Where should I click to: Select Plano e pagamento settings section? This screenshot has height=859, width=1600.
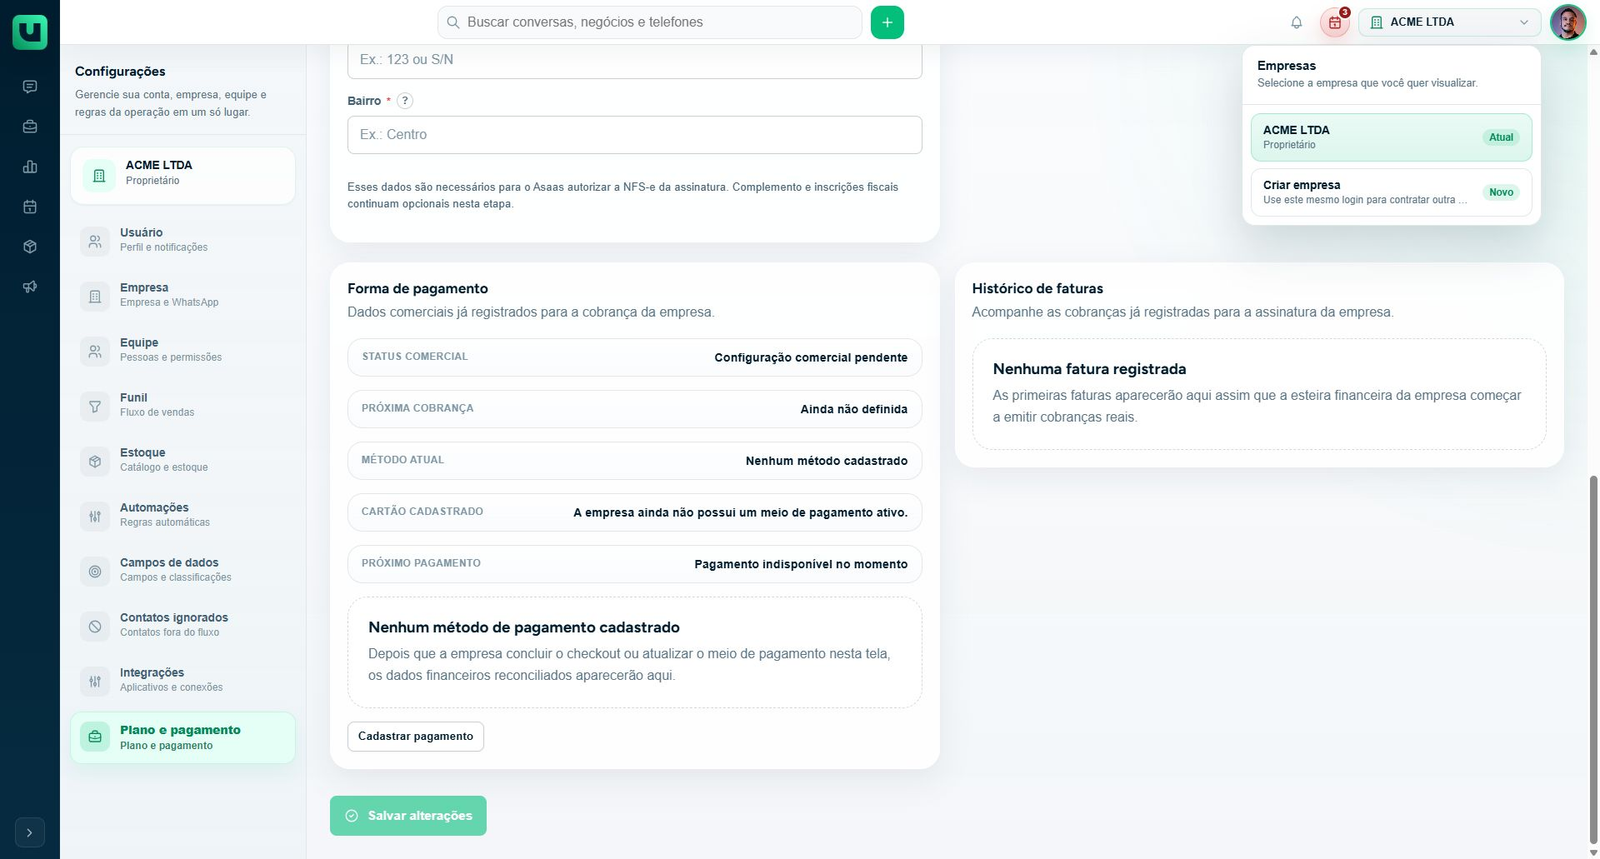183,738
